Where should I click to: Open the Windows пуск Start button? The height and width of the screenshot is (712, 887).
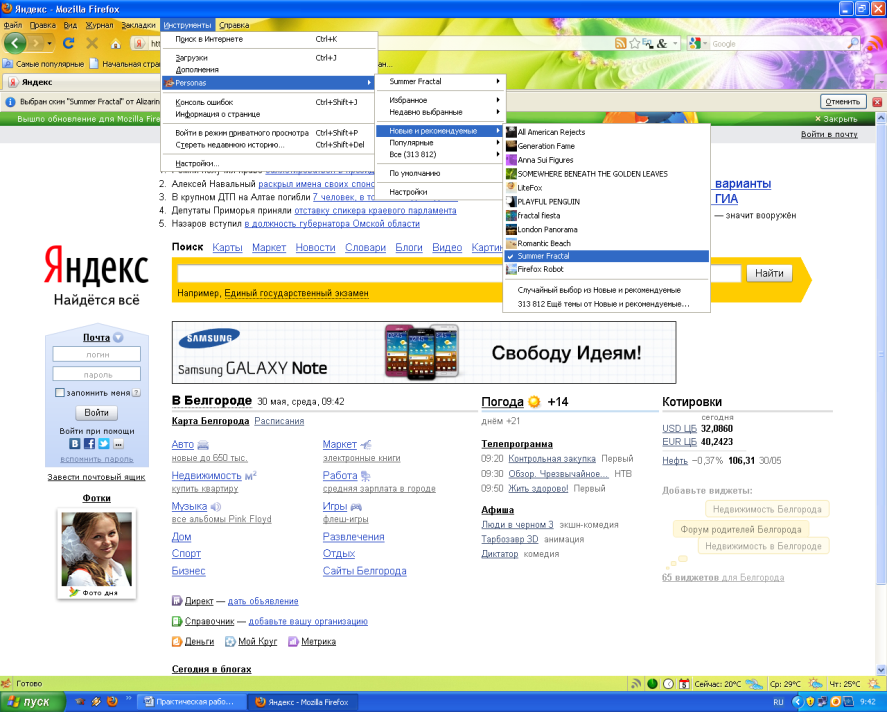32,702
